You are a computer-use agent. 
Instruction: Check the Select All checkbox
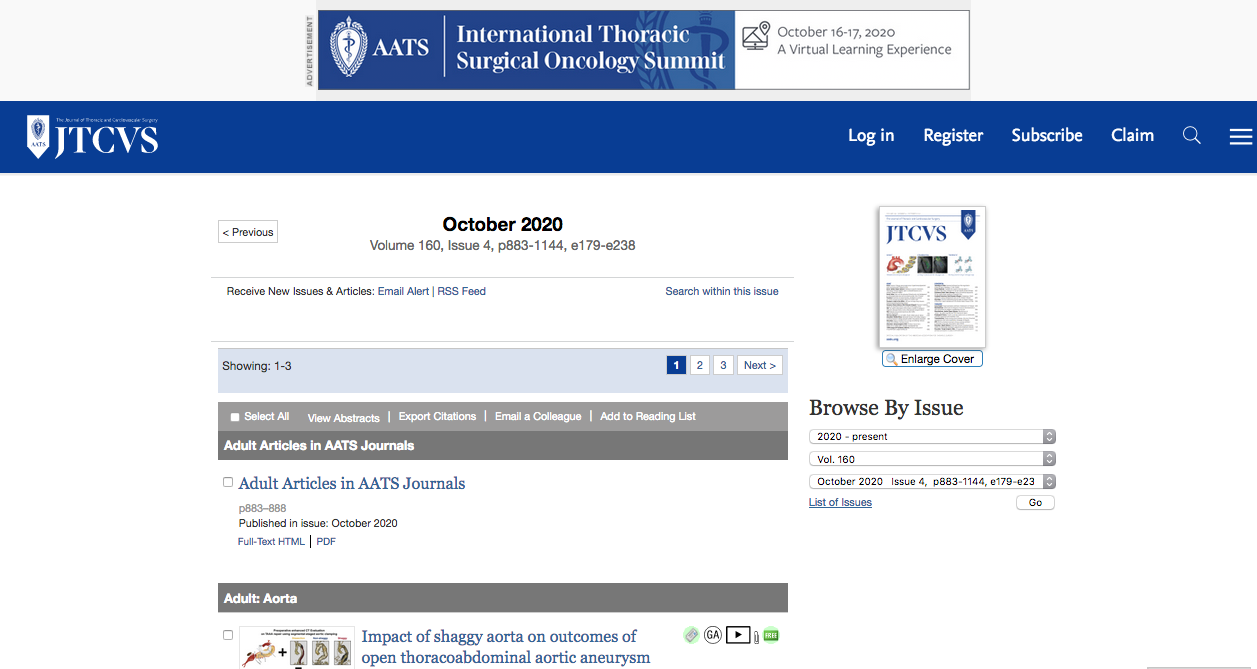point(235,417)
